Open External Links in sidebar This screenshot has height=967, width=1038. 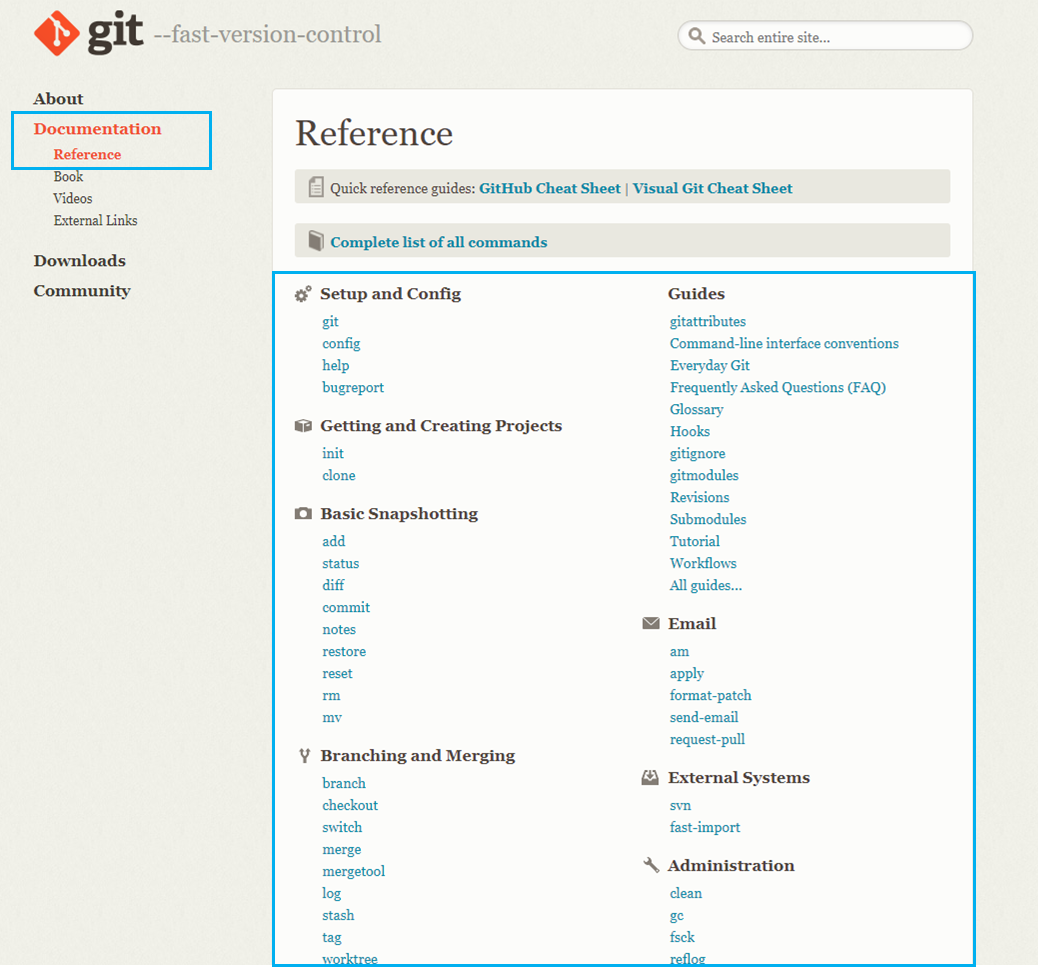(x=95, y=220)
